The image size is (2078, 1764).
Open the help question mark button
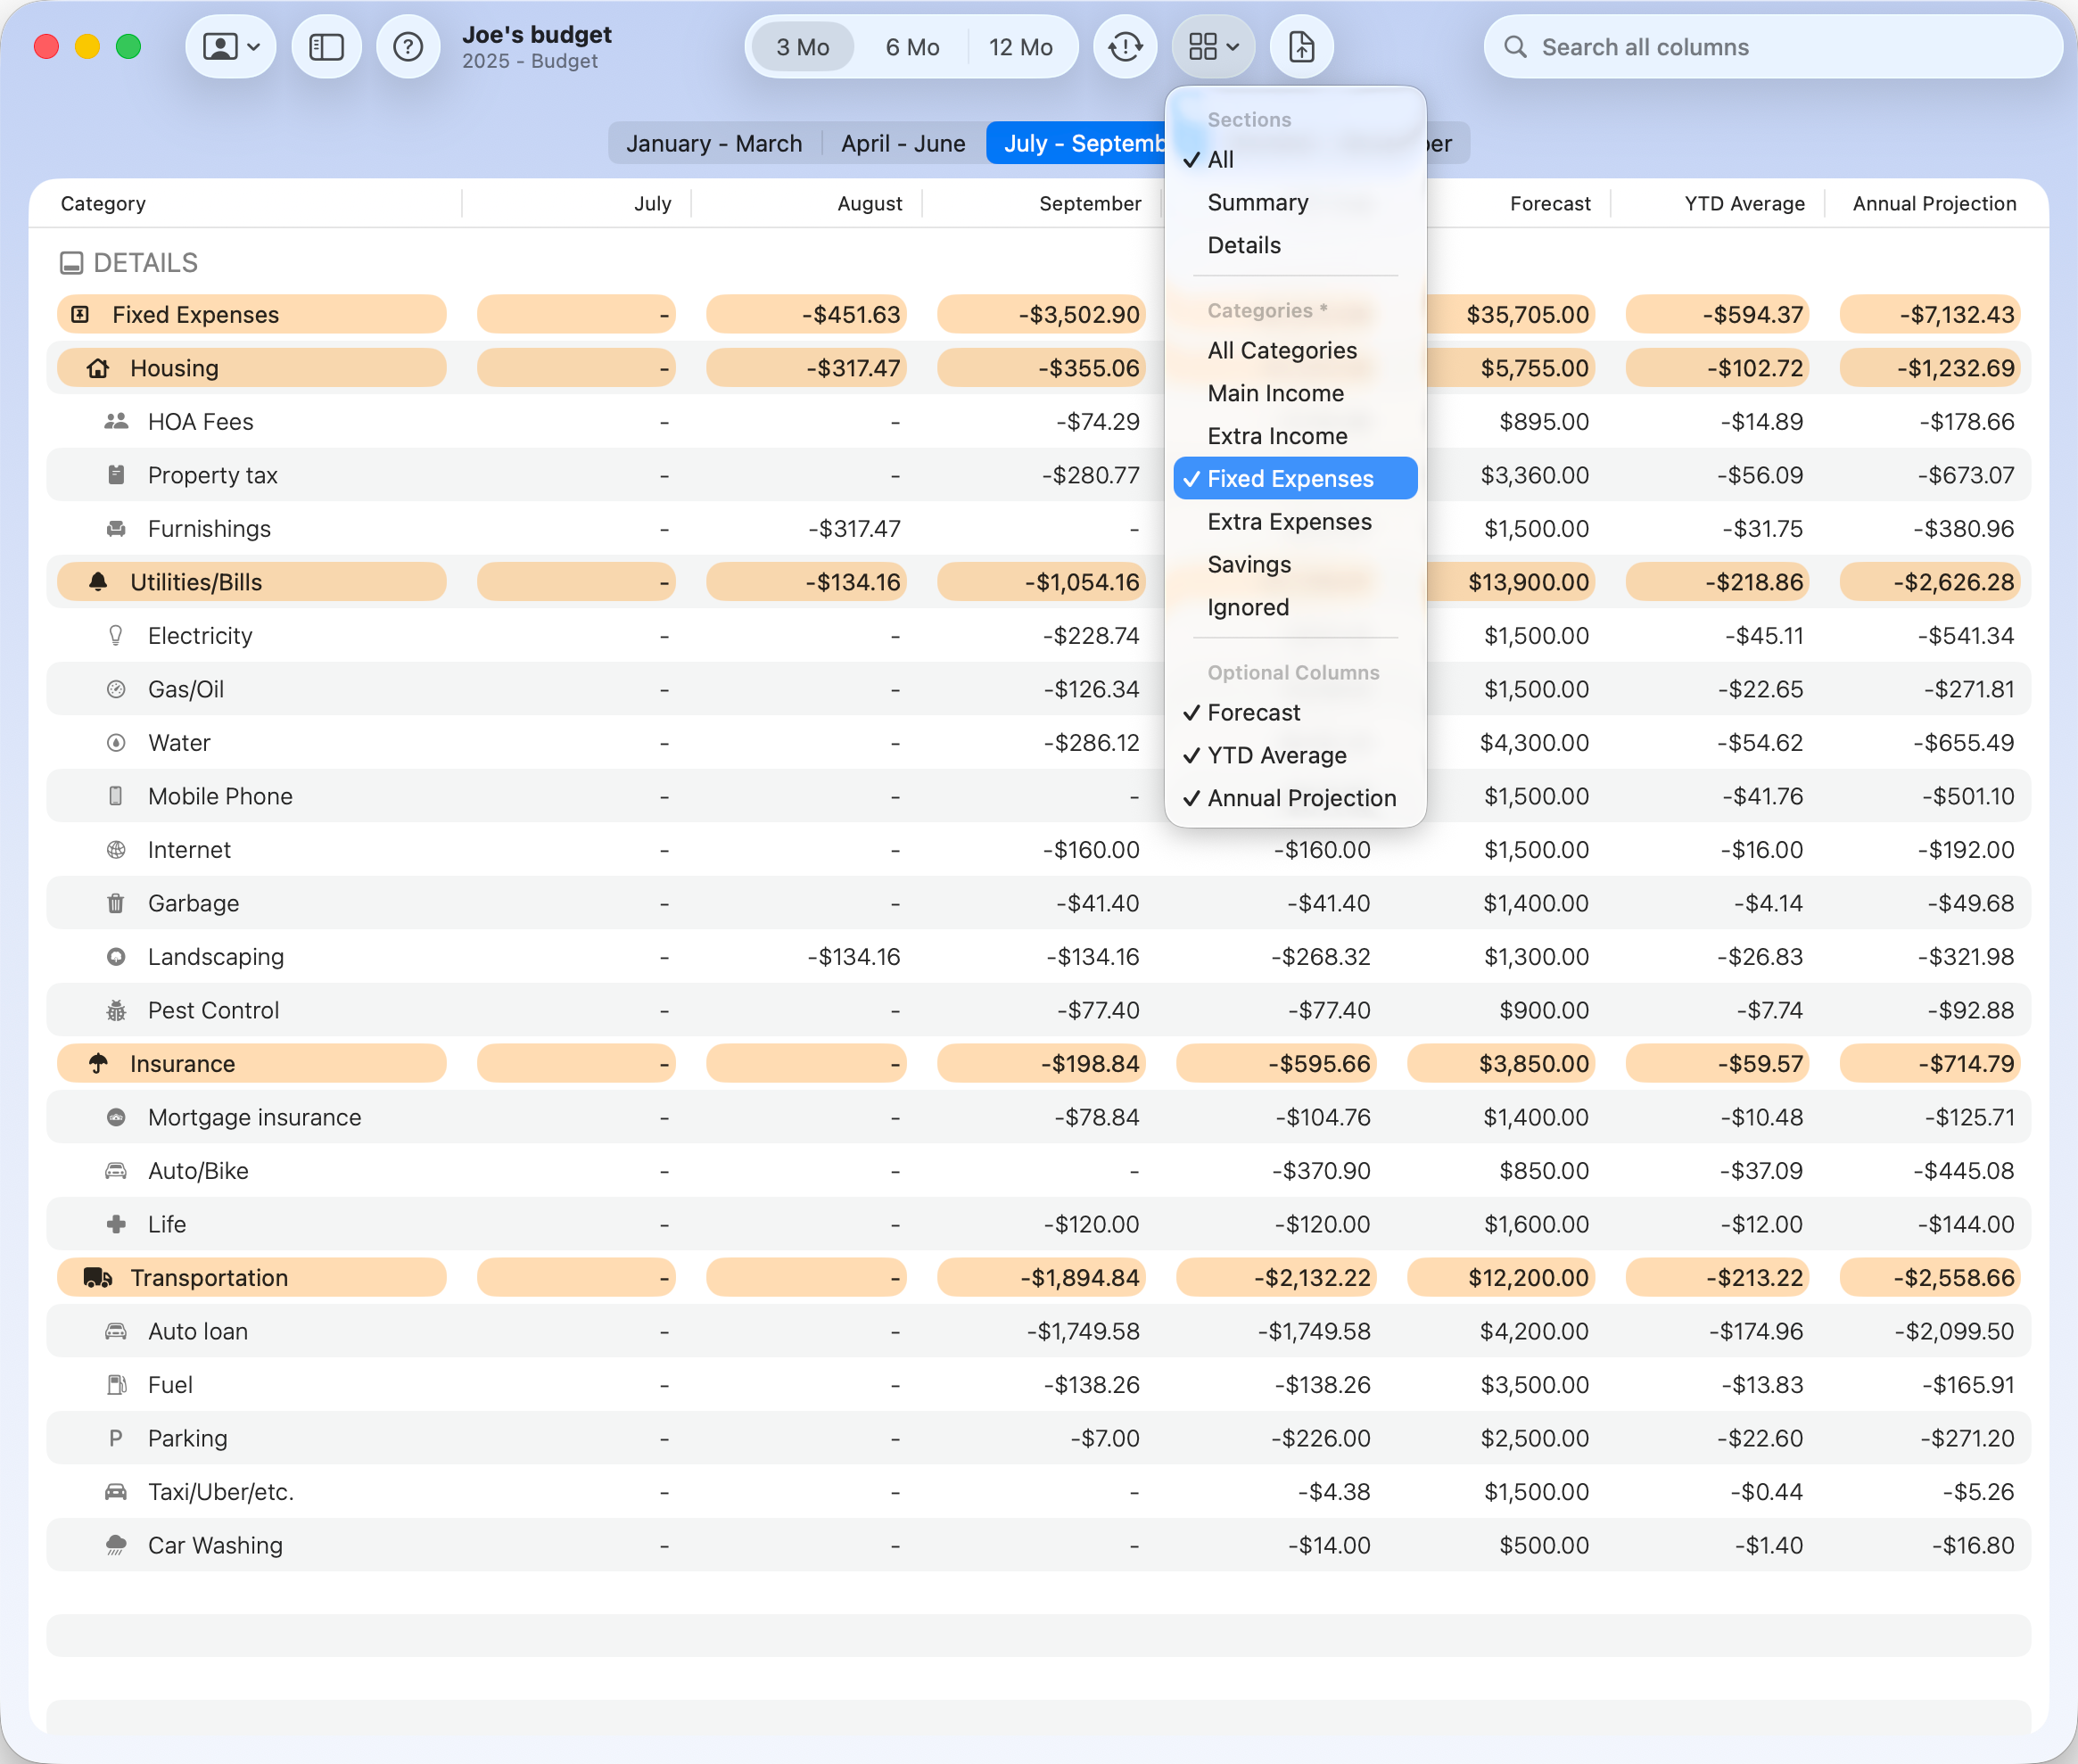(x=408, y=47)
